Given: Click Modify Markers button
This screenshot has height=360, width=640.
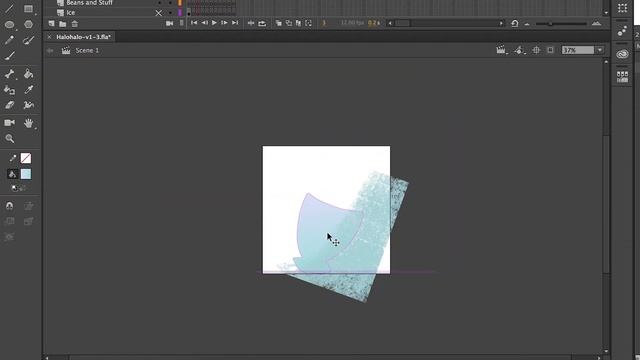Looking at the screenshot, I should point(308,23).
